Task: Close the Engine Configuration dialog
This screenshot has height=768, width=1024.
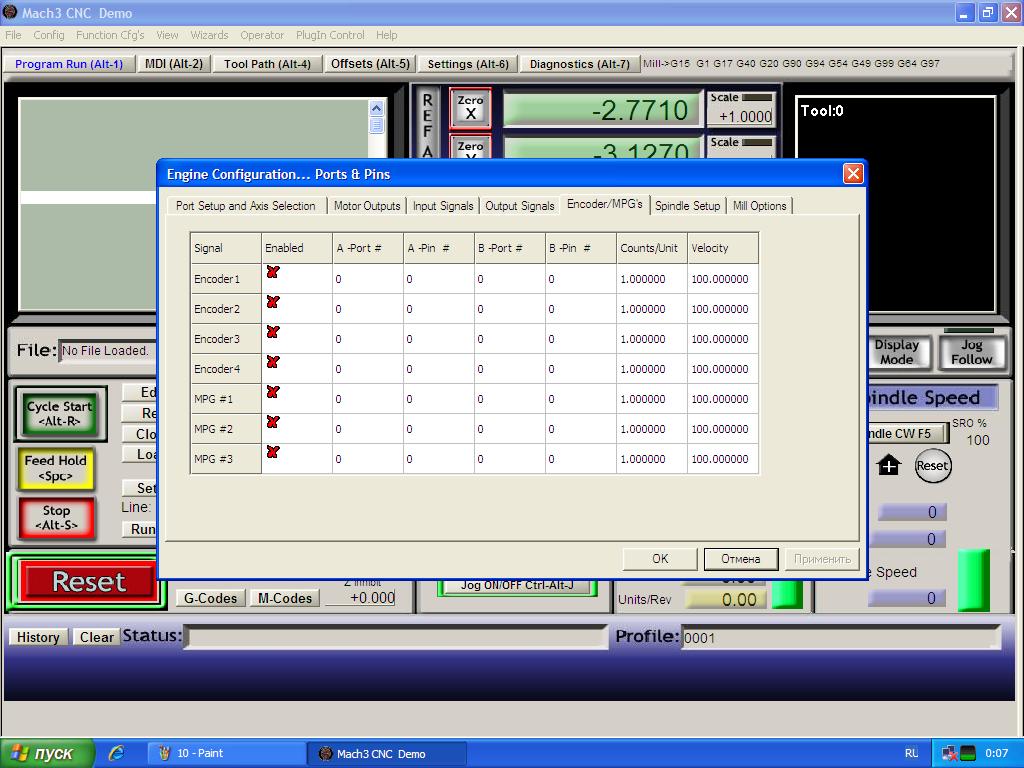Action: pos(853,174)
